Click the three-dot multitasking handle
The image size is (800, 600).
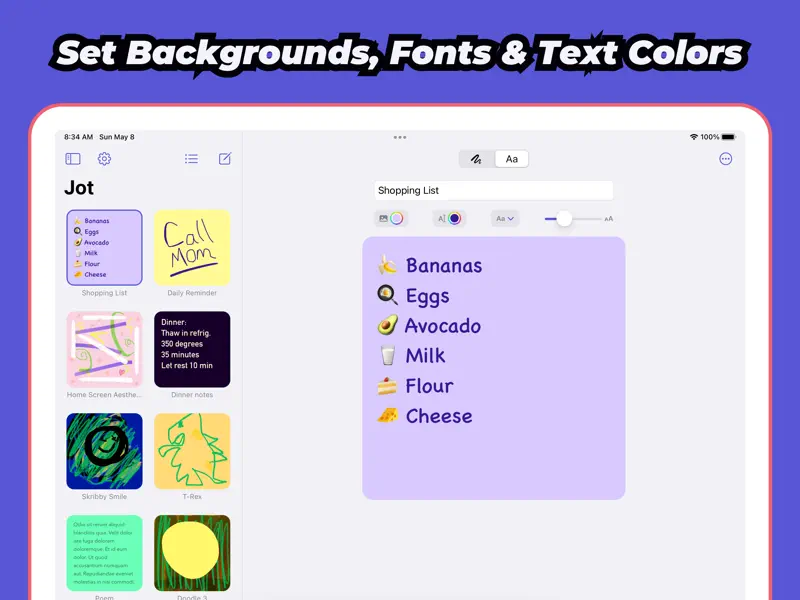[x=400, y=137]
